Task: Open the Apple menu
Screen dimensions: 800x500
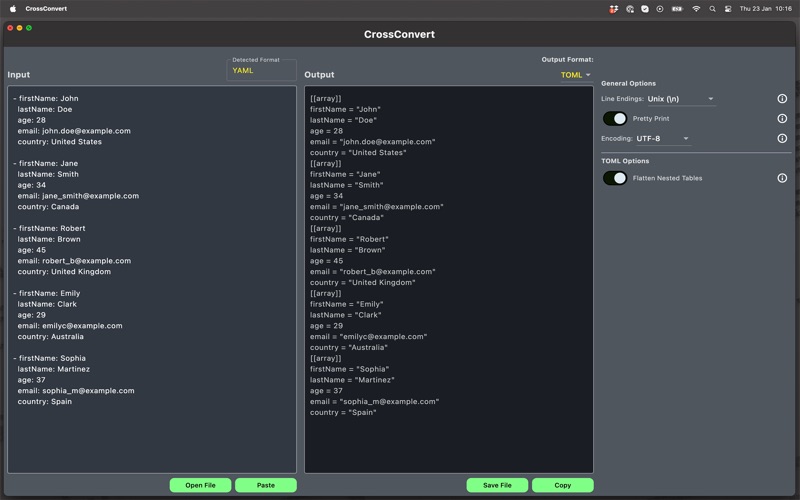Action: [13, 9]
